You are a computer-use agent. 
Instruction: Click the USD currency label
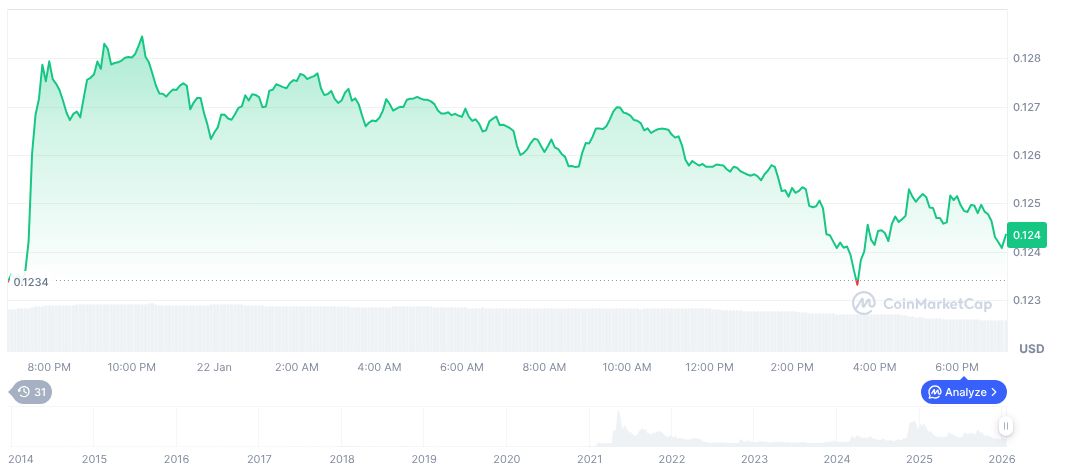1031,349
